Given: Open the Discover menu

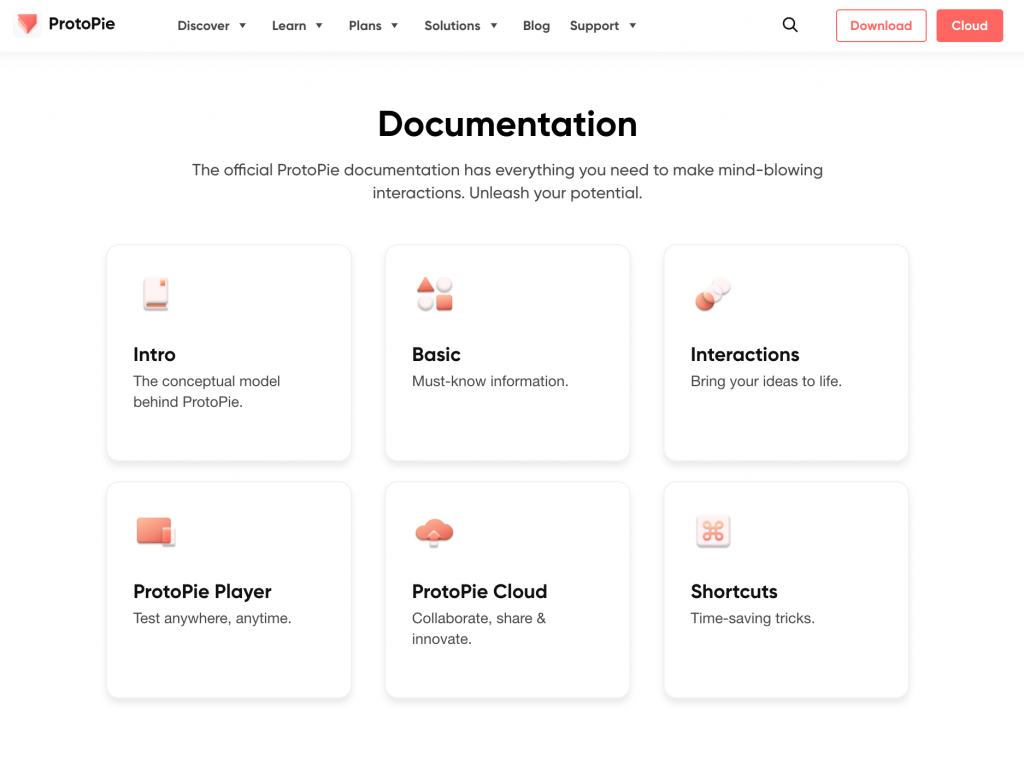Looking at the screenshot, I should point(203,25).
